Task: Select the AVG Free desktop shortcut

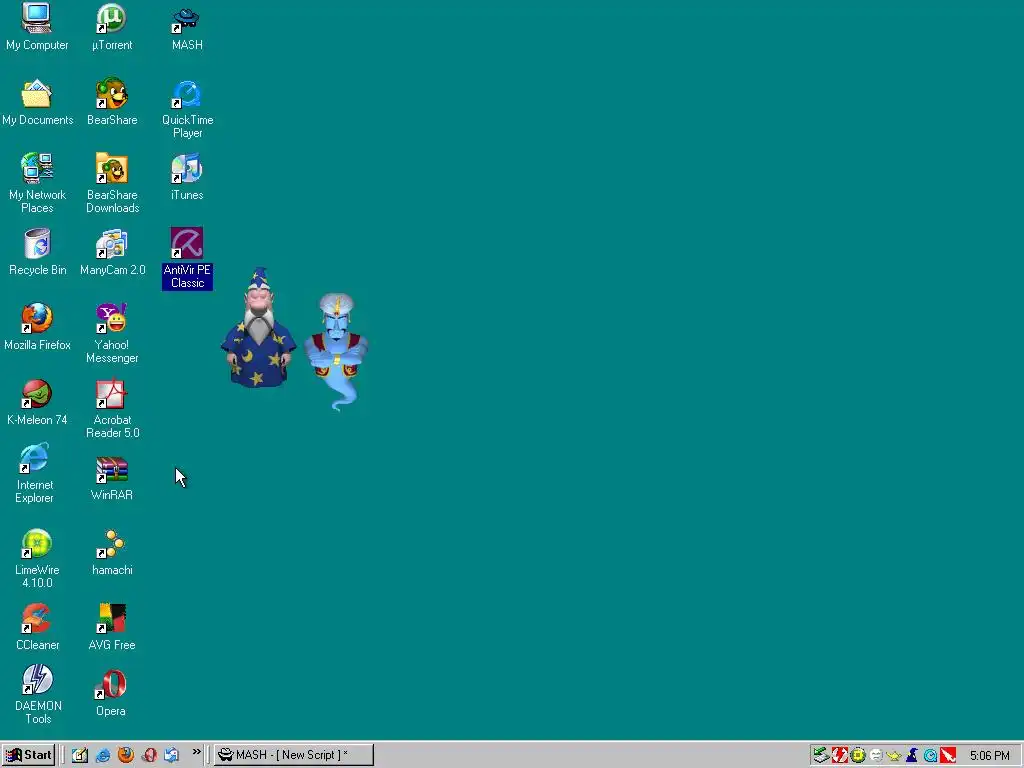Action: [112, 628]
